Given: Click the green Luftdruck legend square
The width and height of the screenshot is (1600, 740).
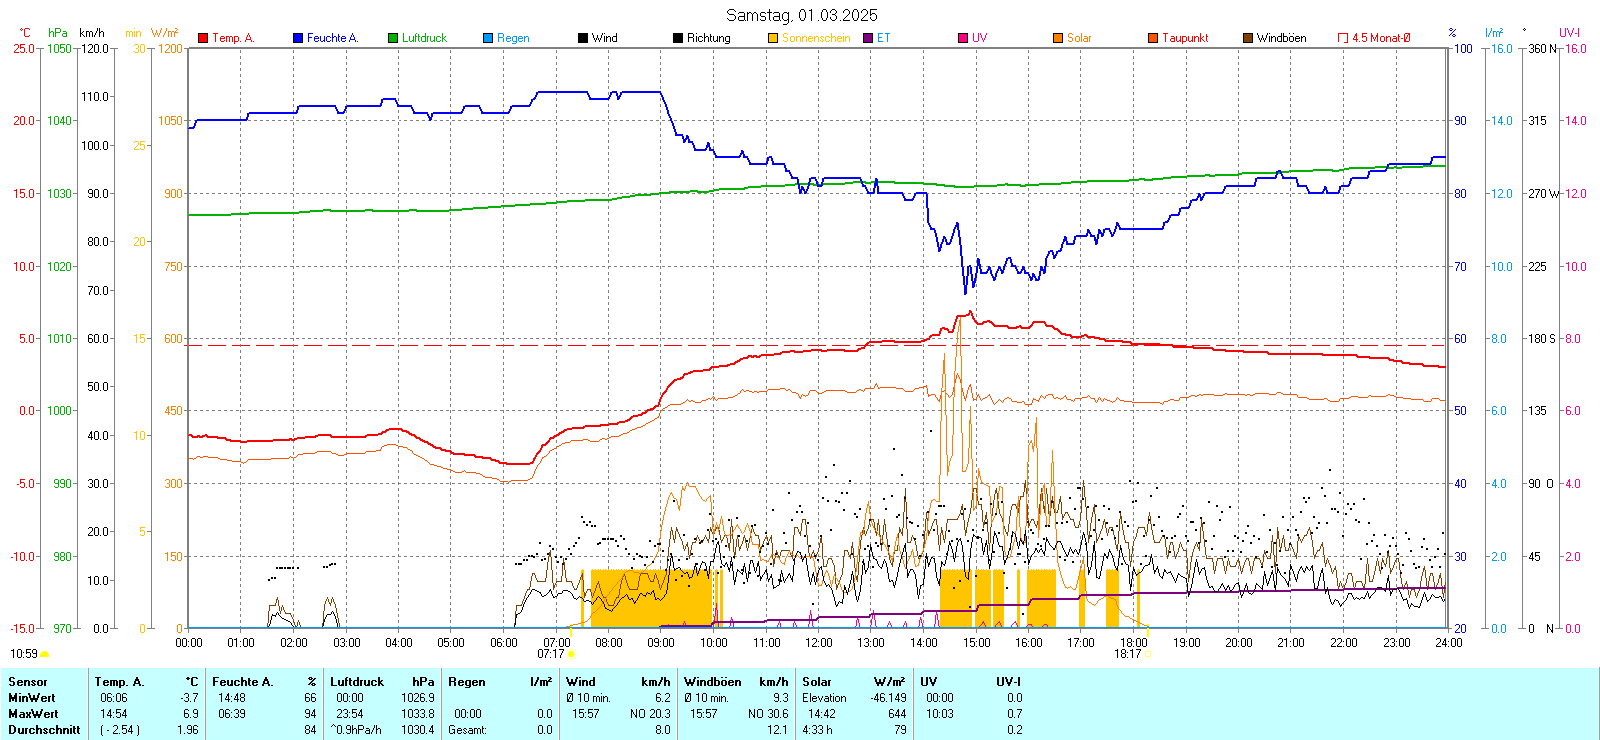Looking at the screenshot, I should 393,38.
